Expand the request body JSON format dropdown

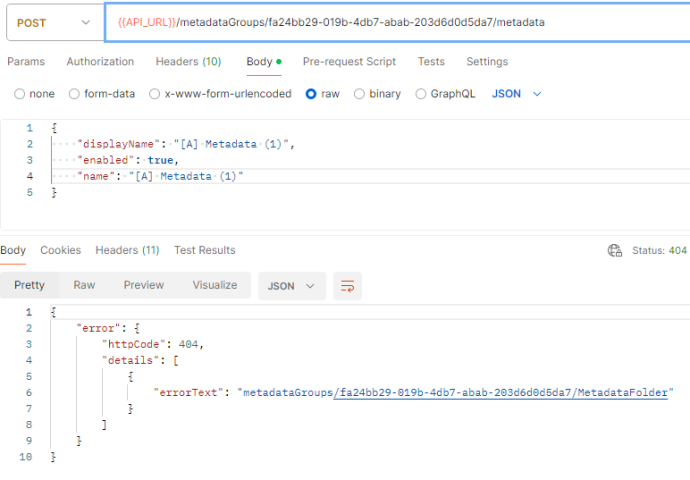(517, 94)
